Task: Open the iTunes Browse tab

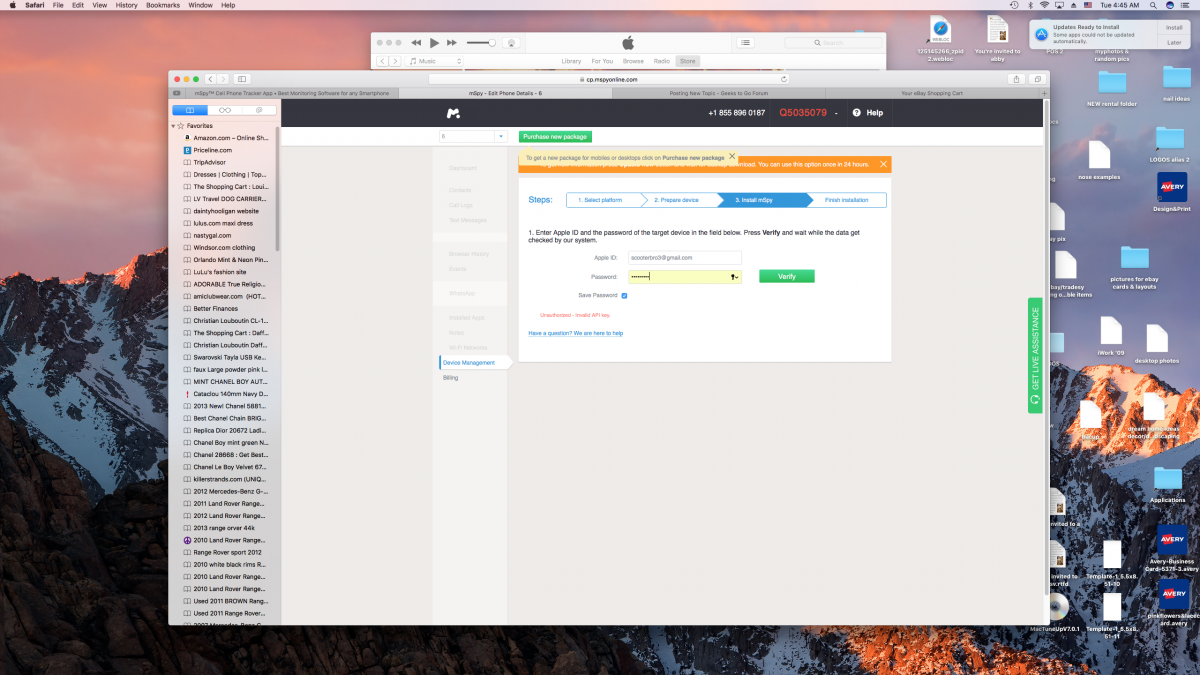Action: pyautogui.click(x=633, y=61)
